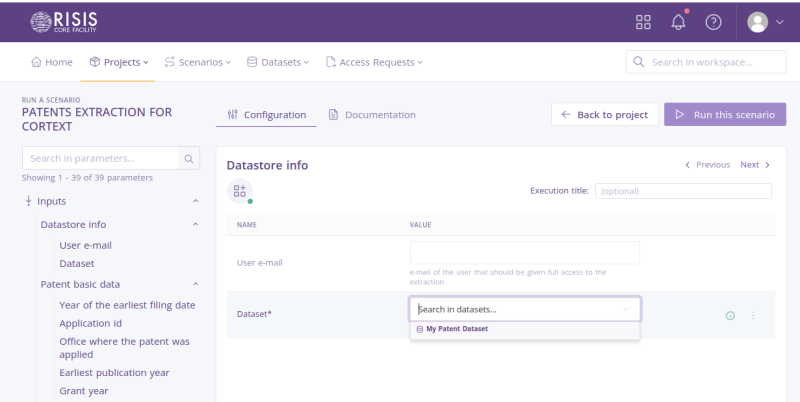The height and width of the screenshot is (402, 800).
Task: Open the notifications bell
Action: (679, 22)
